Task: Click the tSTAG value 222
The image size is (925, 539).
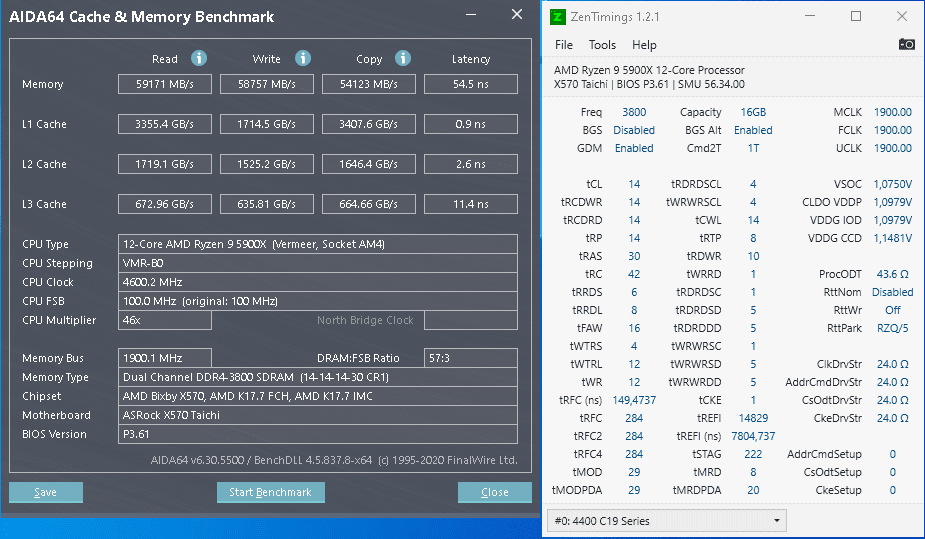Action: 753,454
